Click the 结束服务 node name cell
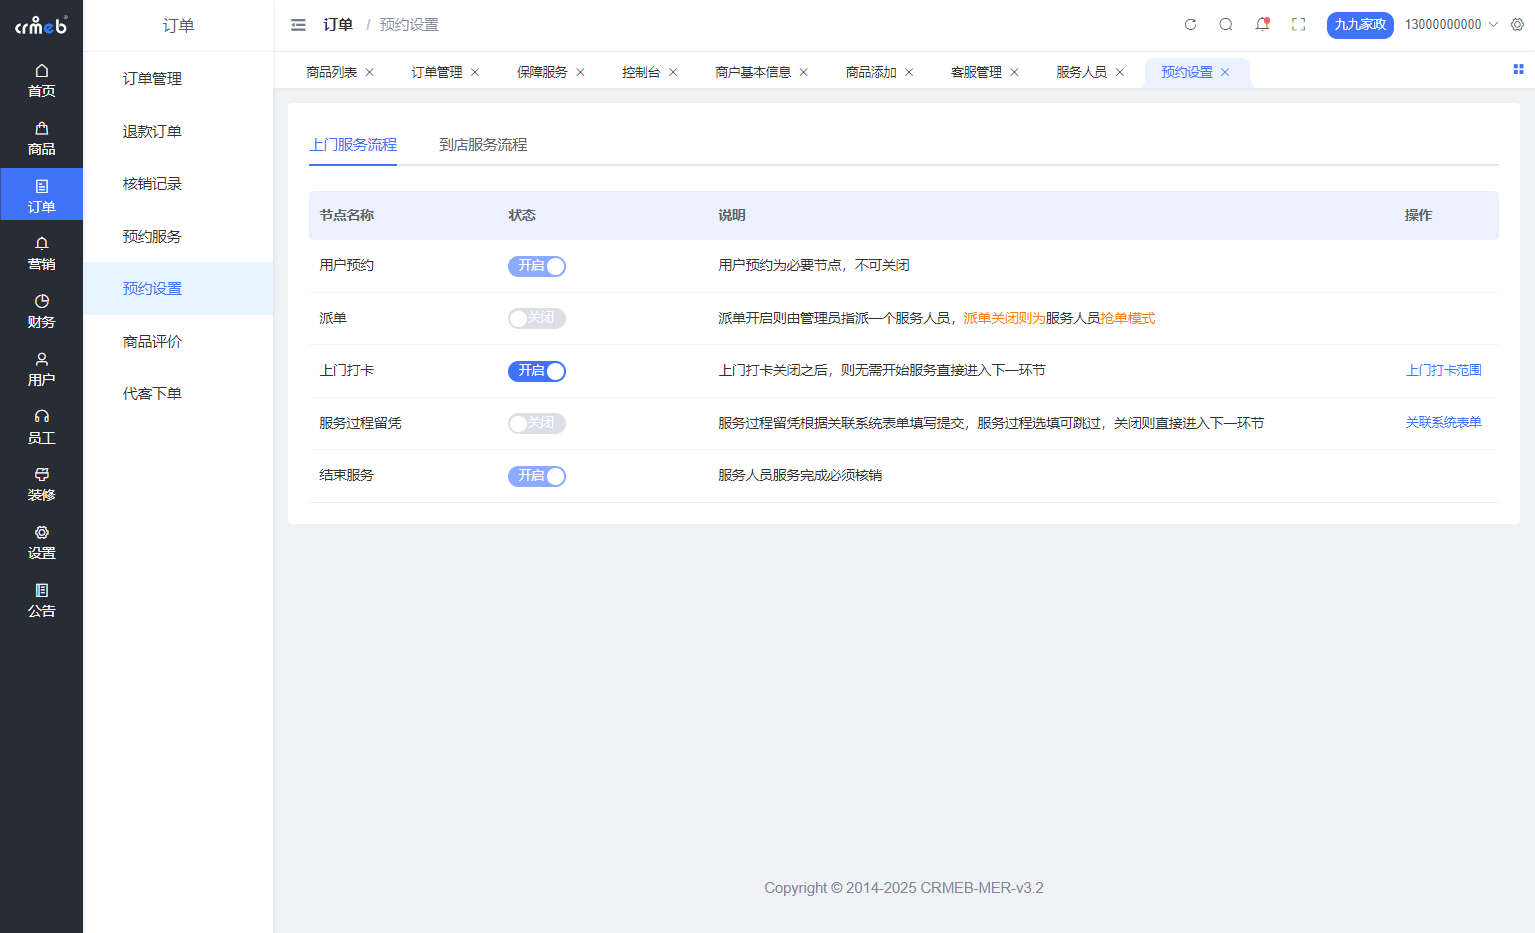This screenshot has height=933, width=1535. click(346, 475)
